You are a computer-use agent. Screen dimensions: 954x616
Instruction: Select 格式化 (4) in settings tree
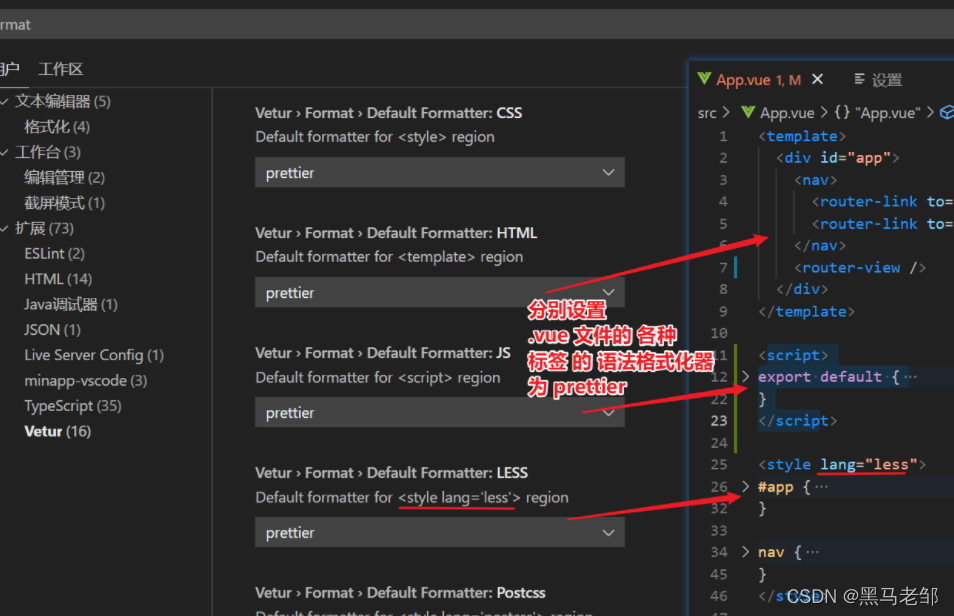57,127
